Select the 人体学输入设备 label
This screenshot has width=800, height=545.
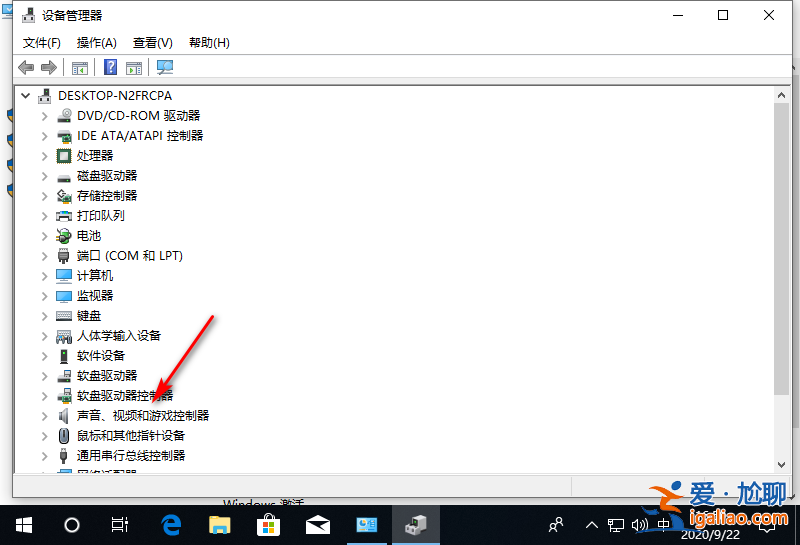(x=119, y=336)
